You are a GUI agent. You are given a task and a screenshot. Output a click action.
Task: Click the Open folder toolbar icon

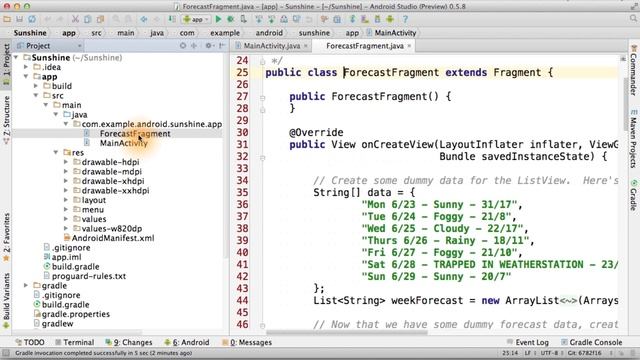pyautogui.click(x=7, y=19)
